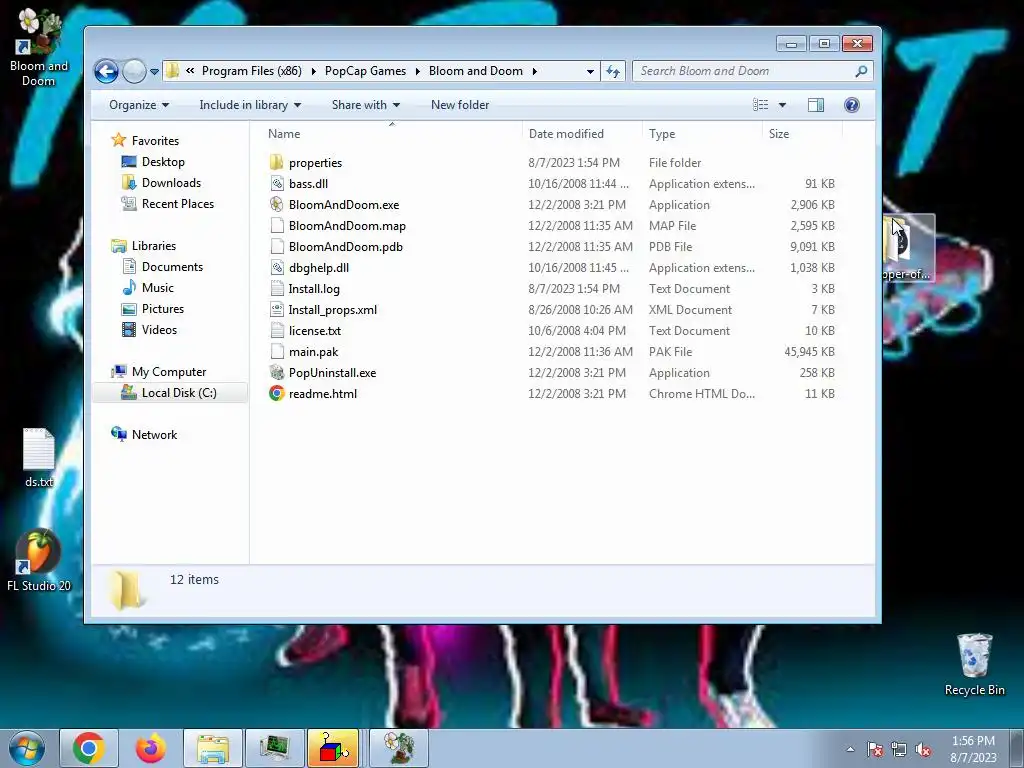Open the view options dropdown arrow

[782, 104]
